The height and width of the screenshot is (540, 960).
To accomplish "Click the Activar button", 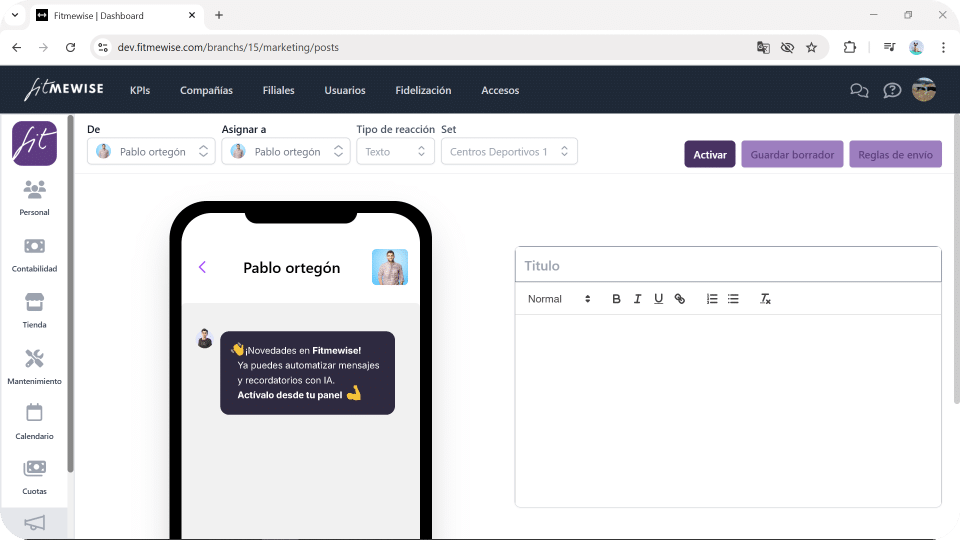I will 710,154.
